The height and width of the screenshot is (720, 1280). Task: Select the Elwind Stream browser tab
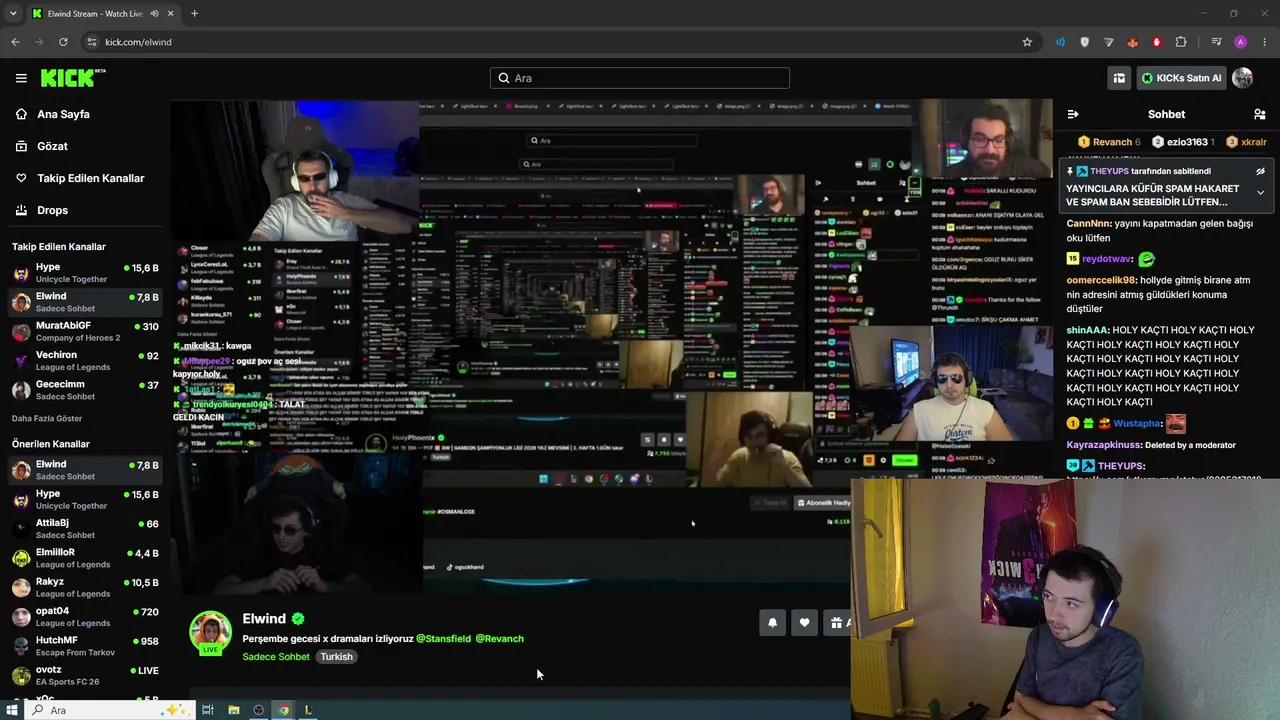click(103, 14)
